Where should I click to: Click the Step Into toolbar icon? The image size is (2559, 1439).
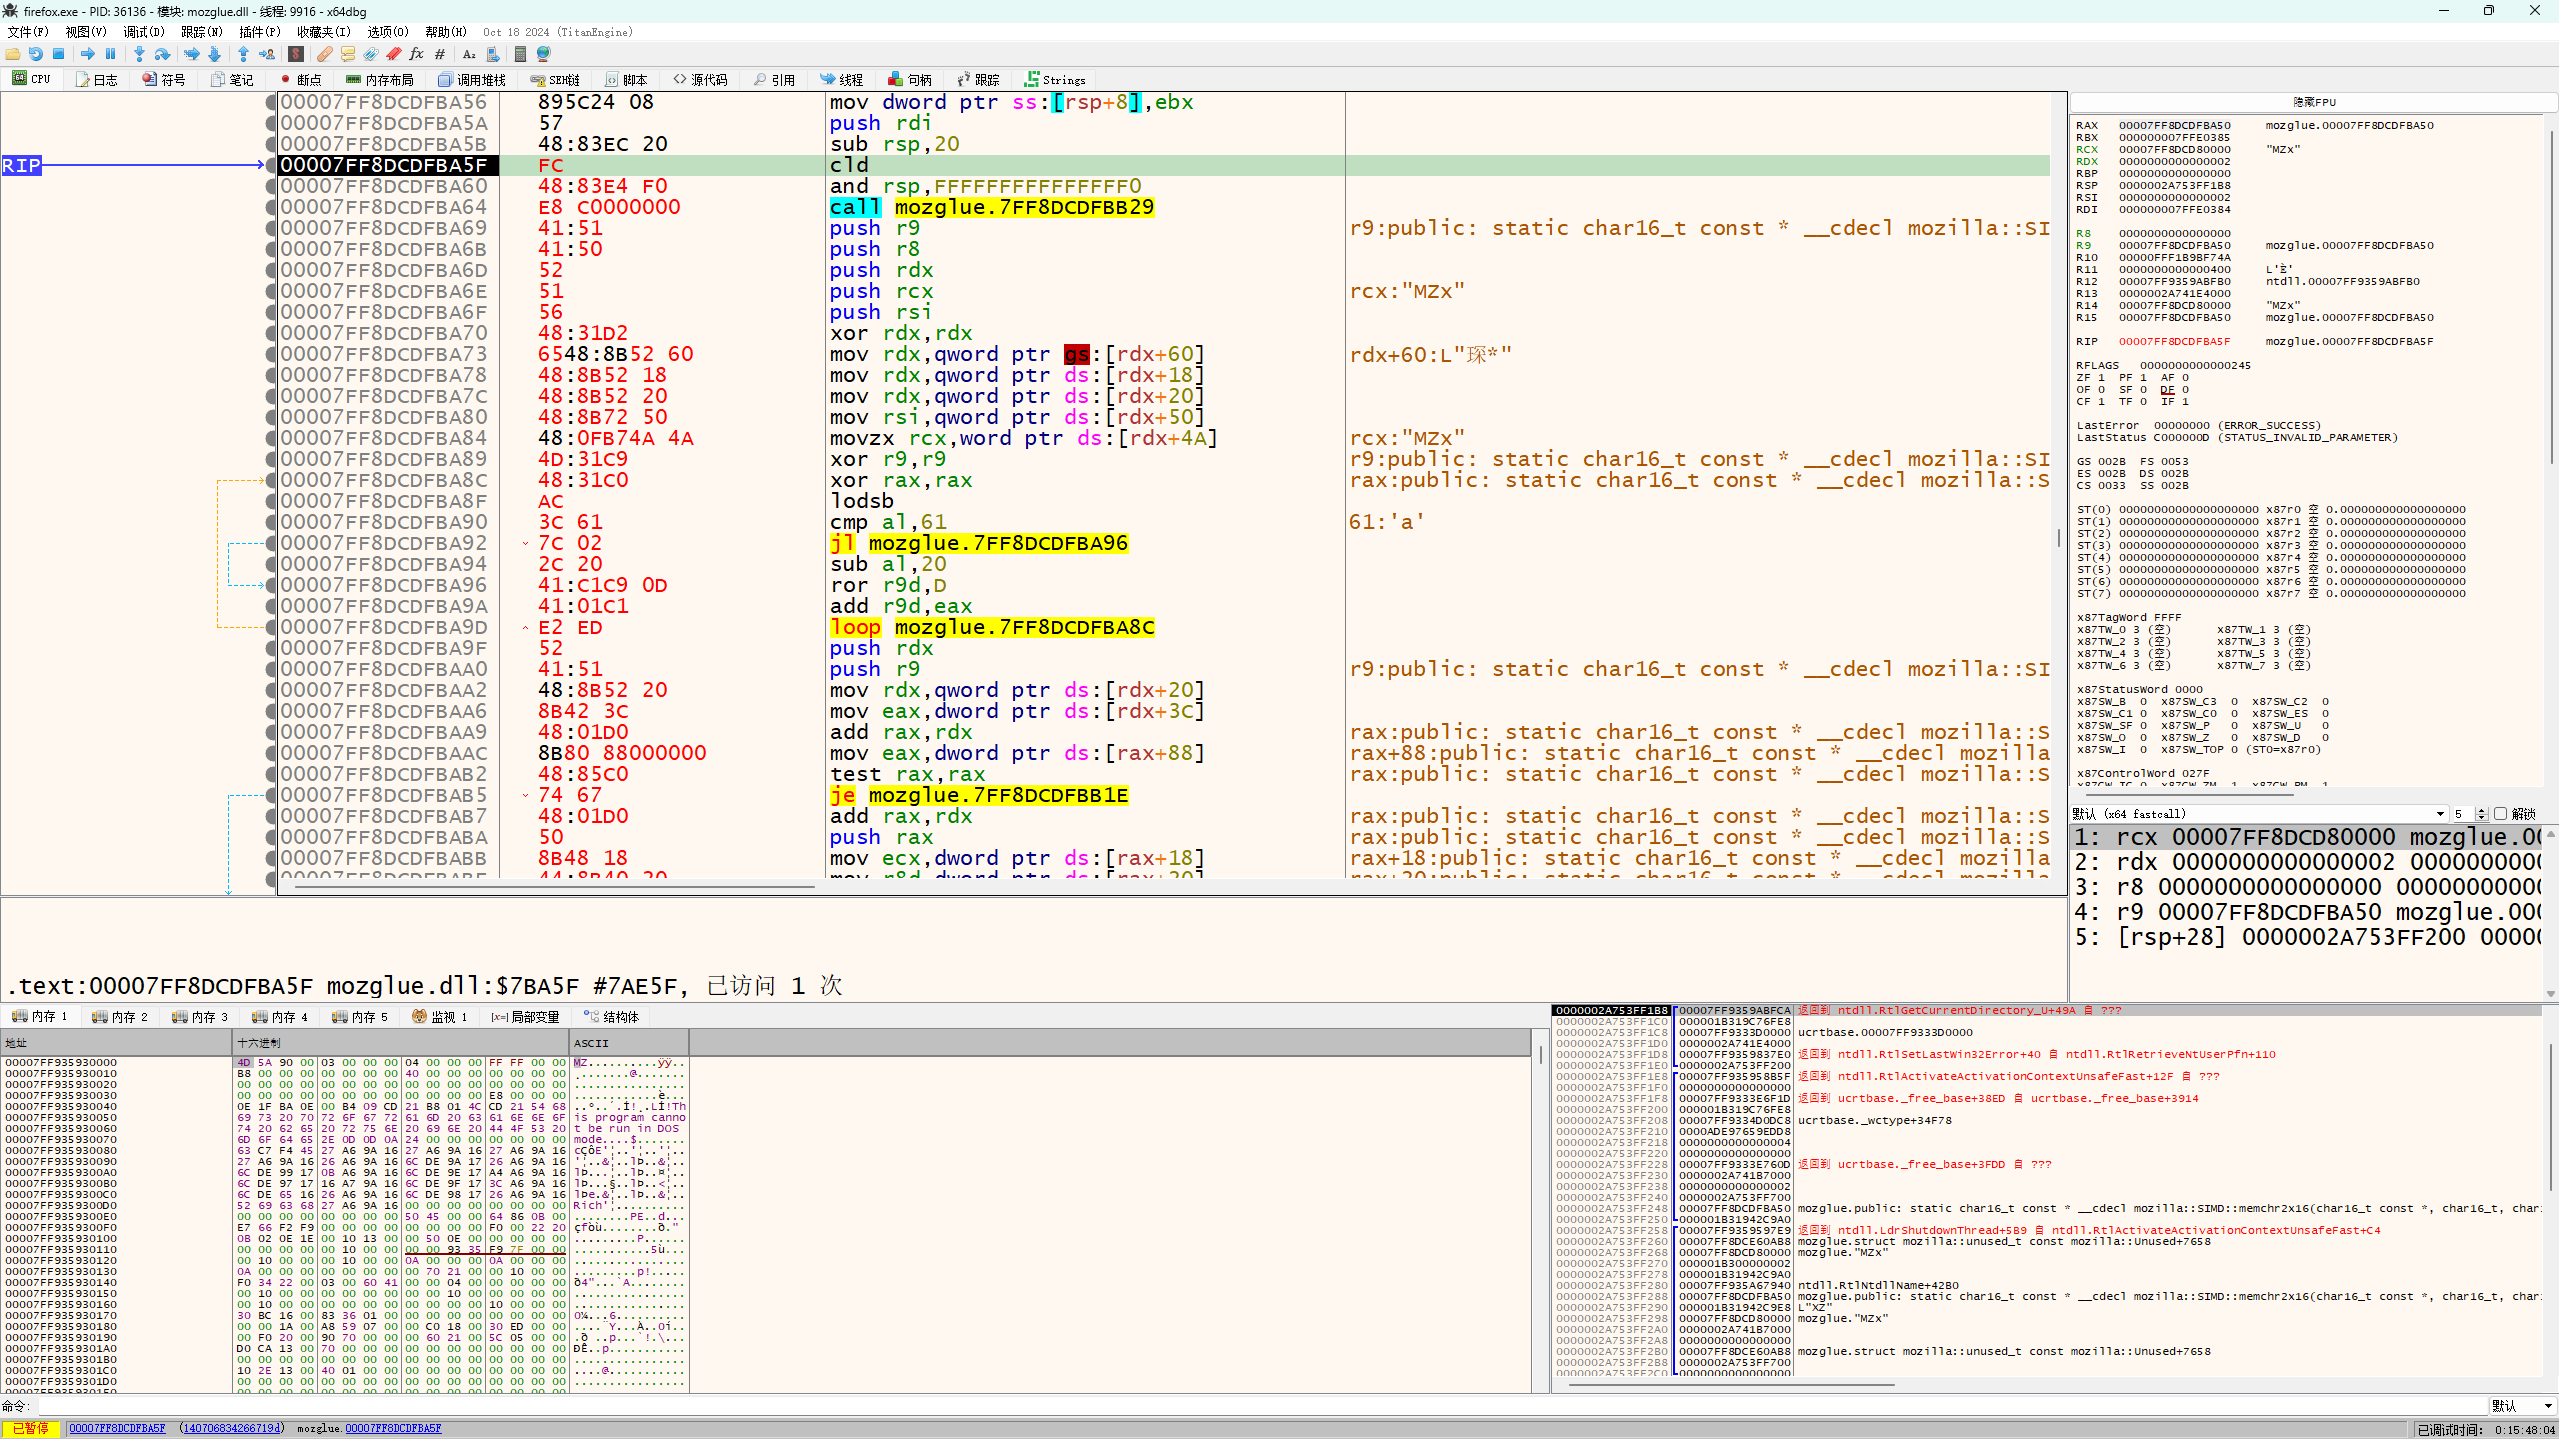point(139,54)
